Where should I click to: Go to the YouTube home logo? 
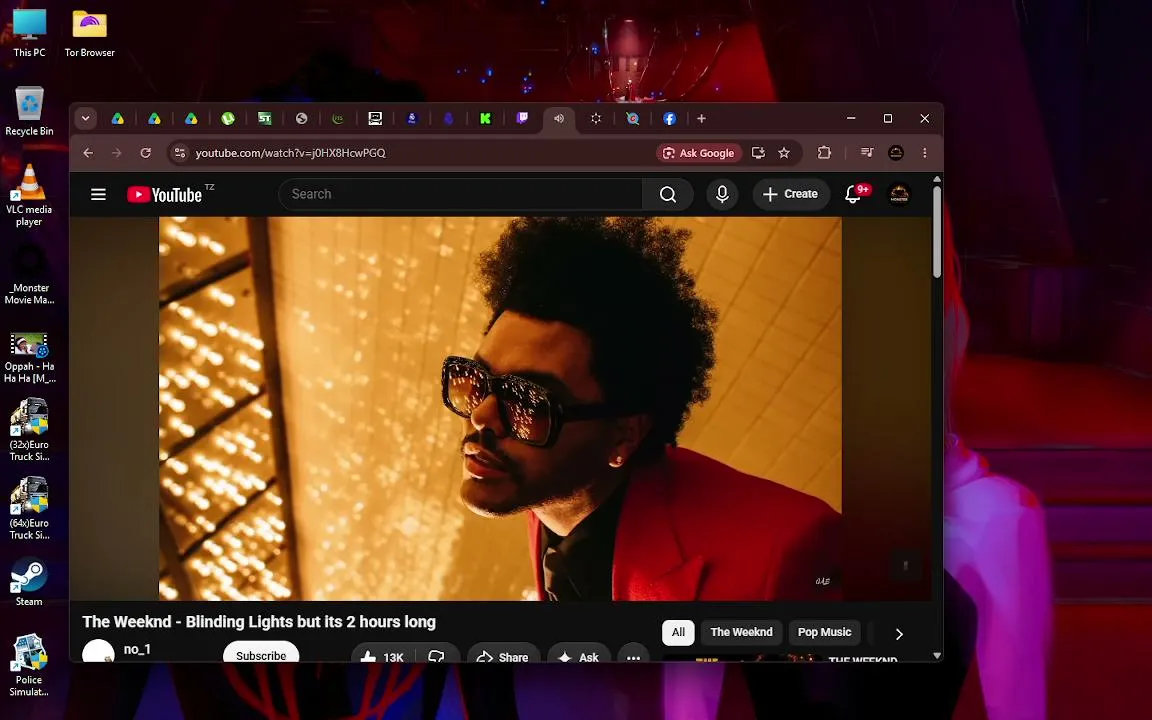click(165, 194)
